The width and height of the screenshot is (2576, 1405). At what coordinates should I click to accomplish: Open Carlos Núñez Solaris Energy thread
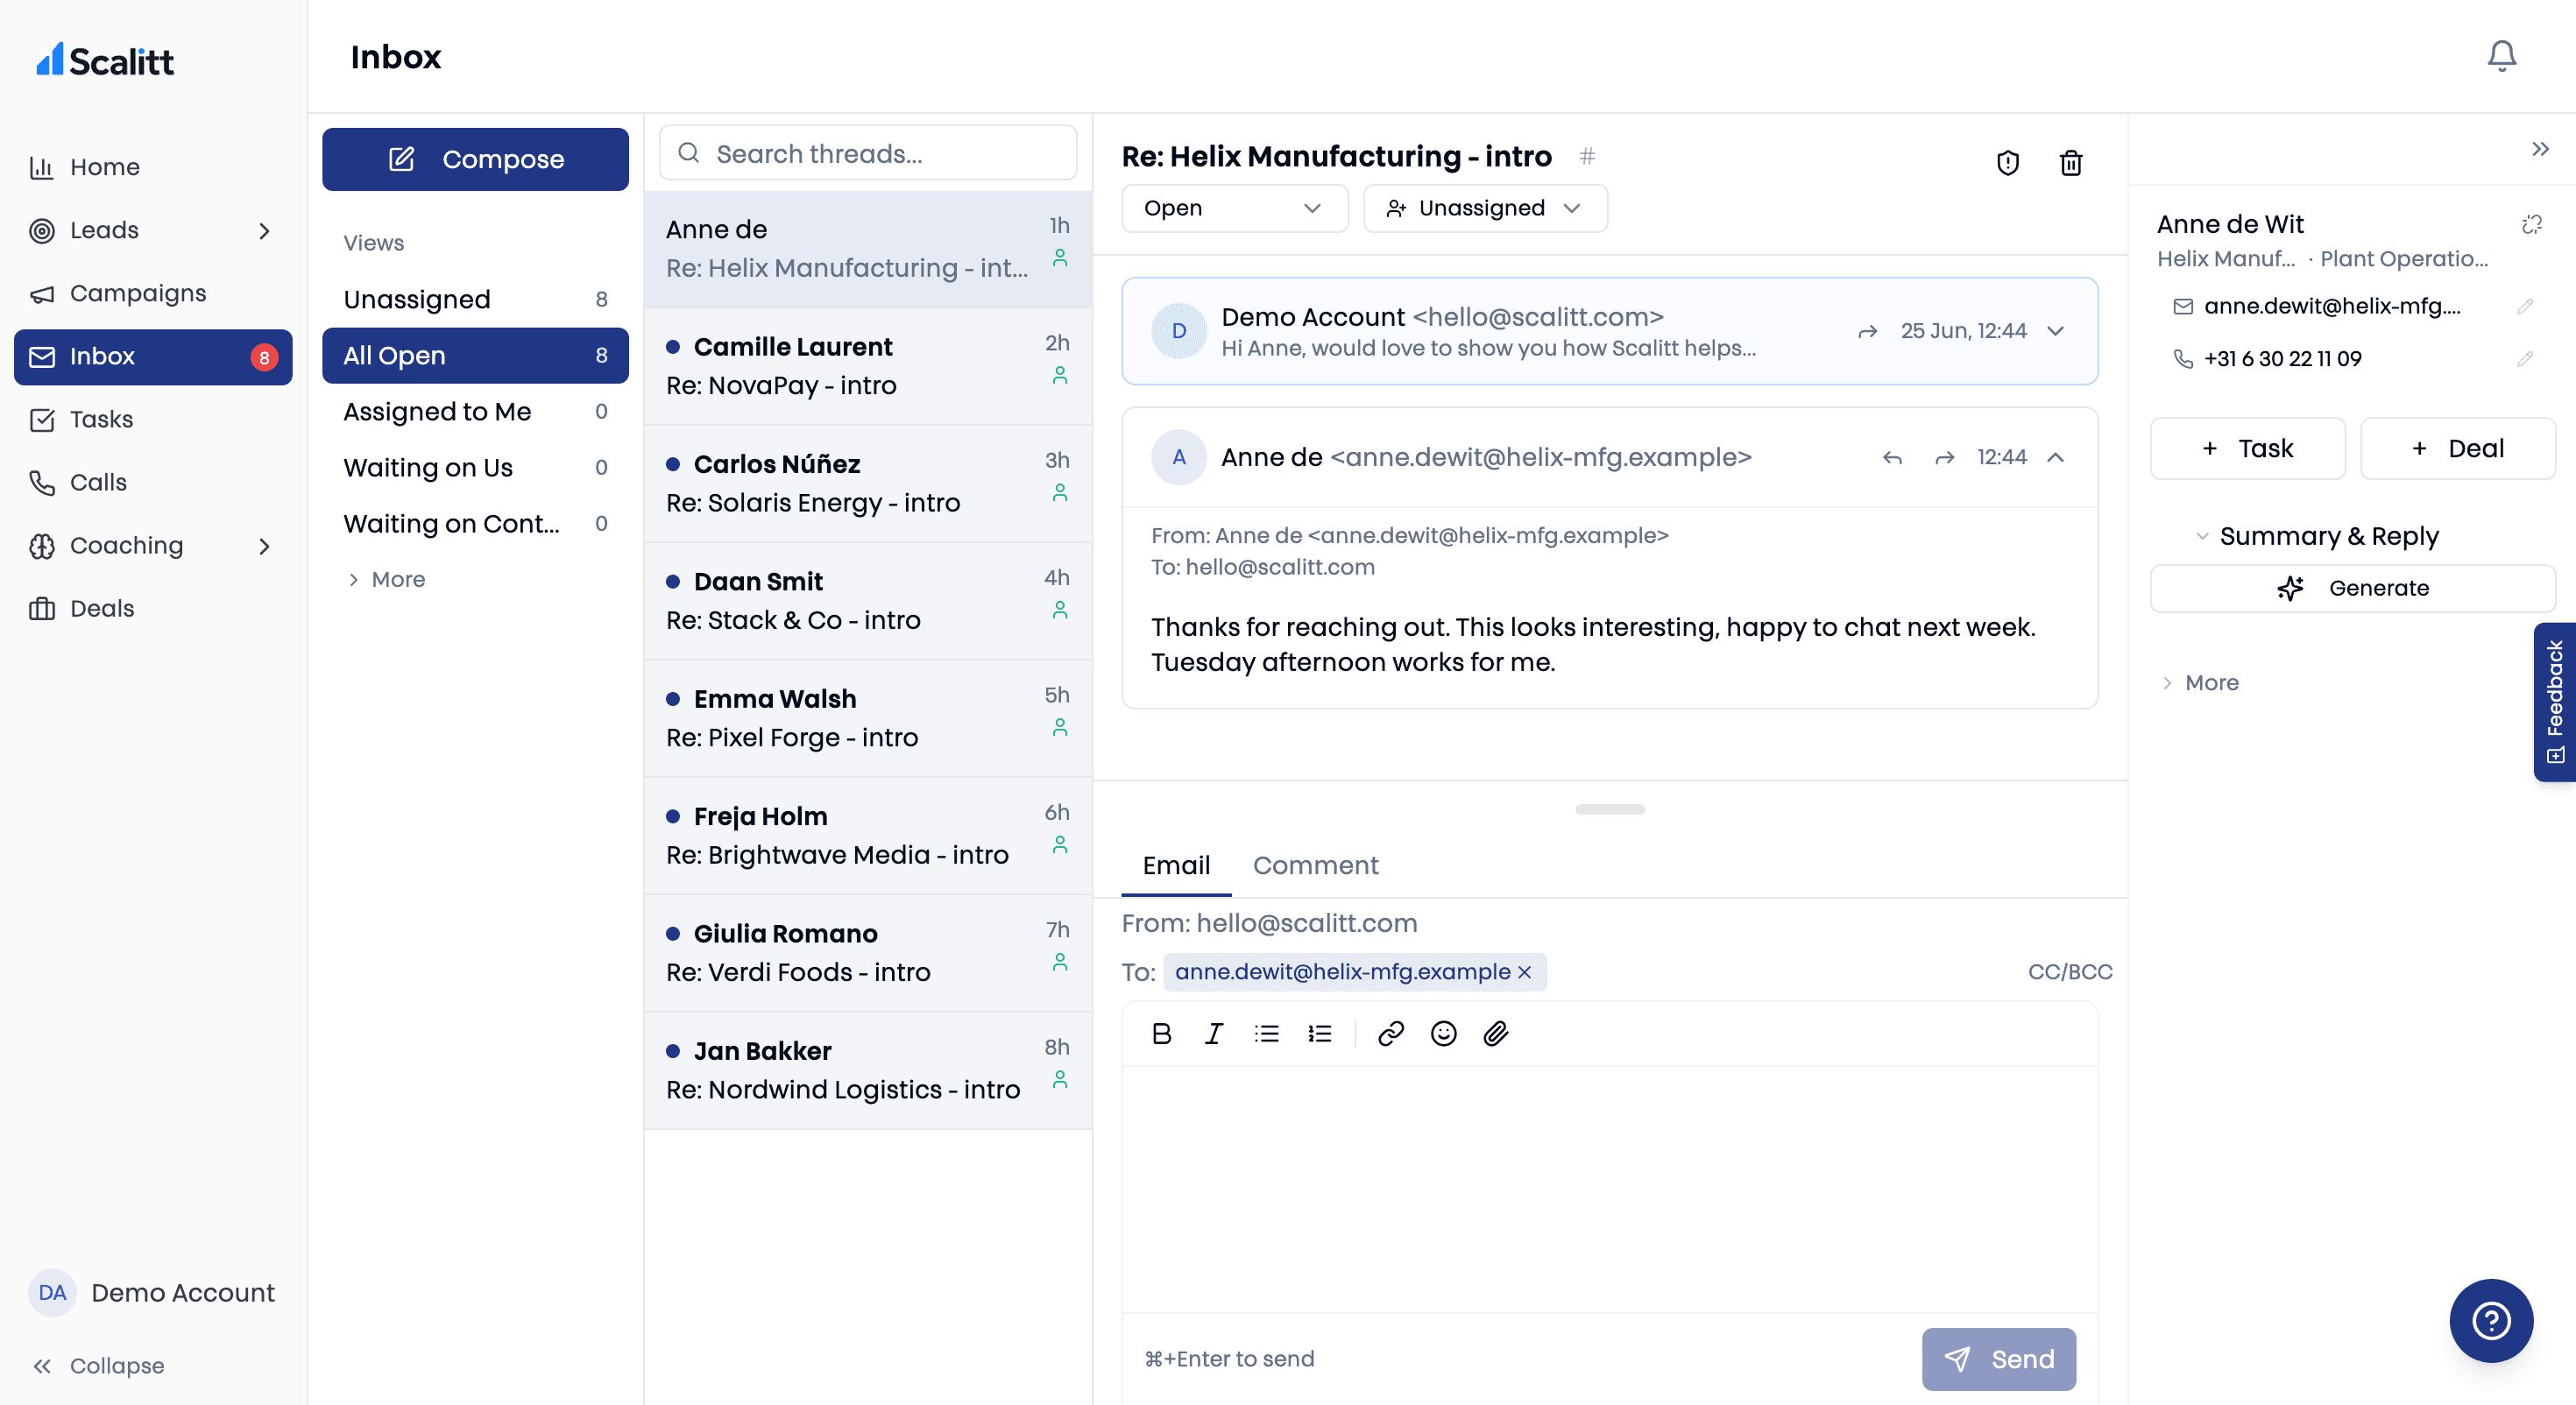(x=867, y=484)
